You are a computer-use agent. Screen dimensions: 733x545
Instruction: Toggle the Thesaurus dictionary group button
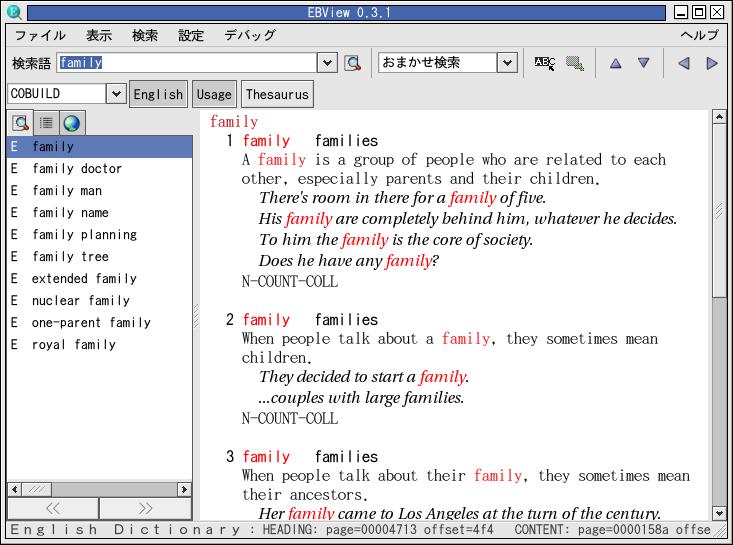[277, 94]
